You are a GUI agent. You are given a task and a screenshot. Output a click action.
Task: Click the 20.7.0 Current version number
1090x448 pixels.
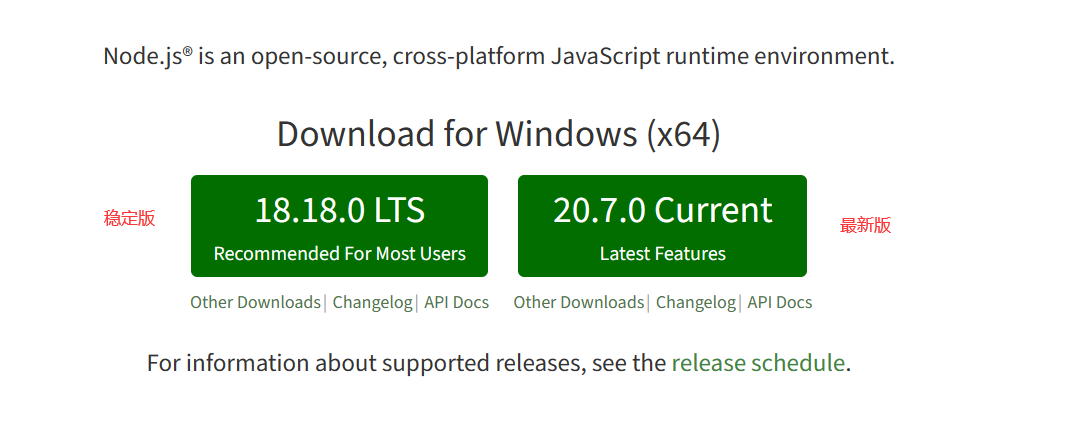tap(662, 211)
